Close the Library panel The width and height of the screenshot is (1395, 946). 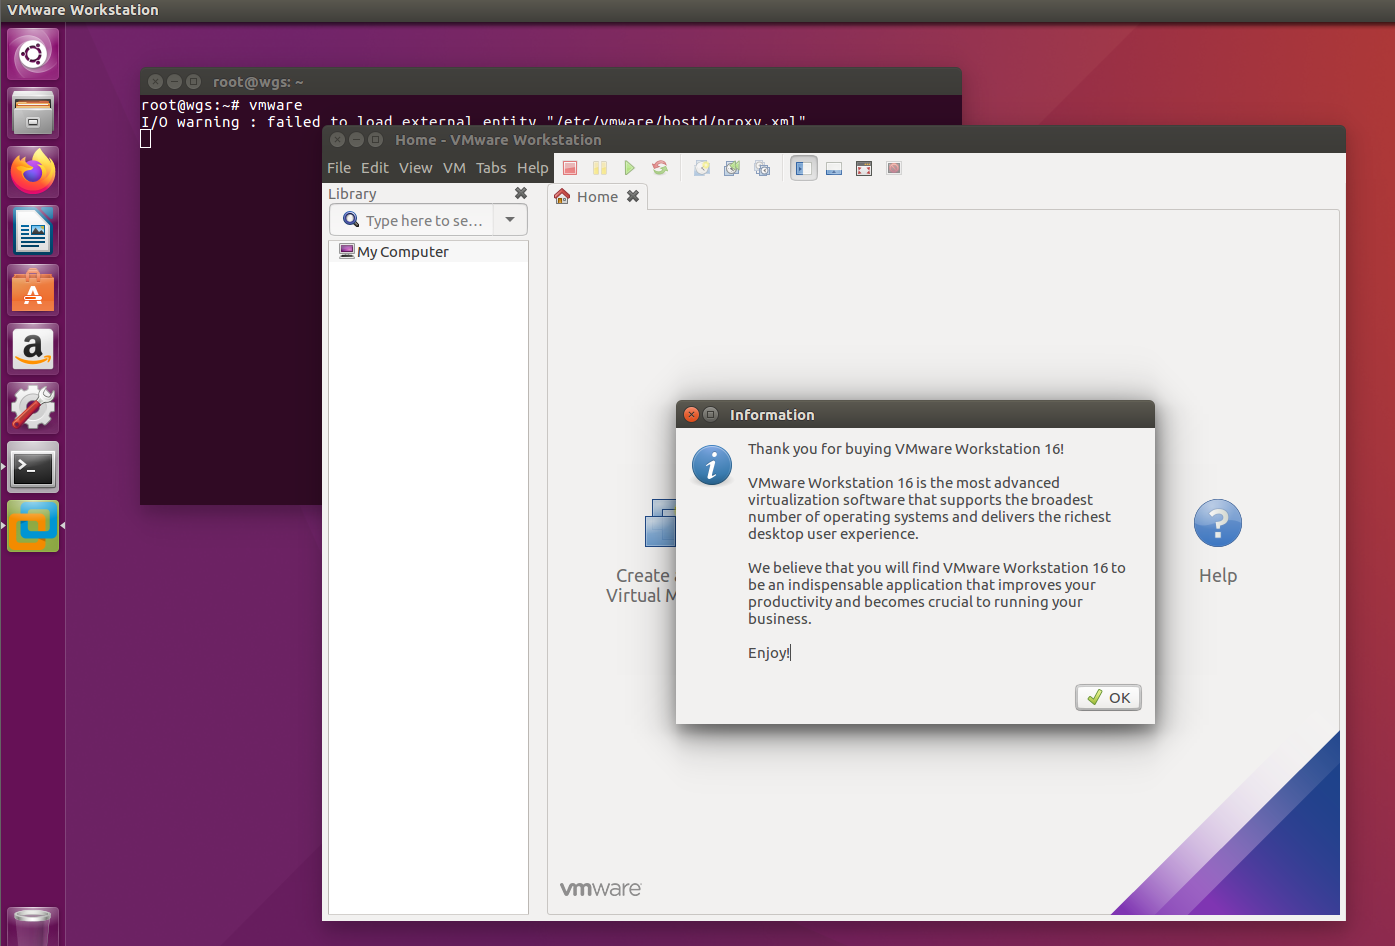521,193
